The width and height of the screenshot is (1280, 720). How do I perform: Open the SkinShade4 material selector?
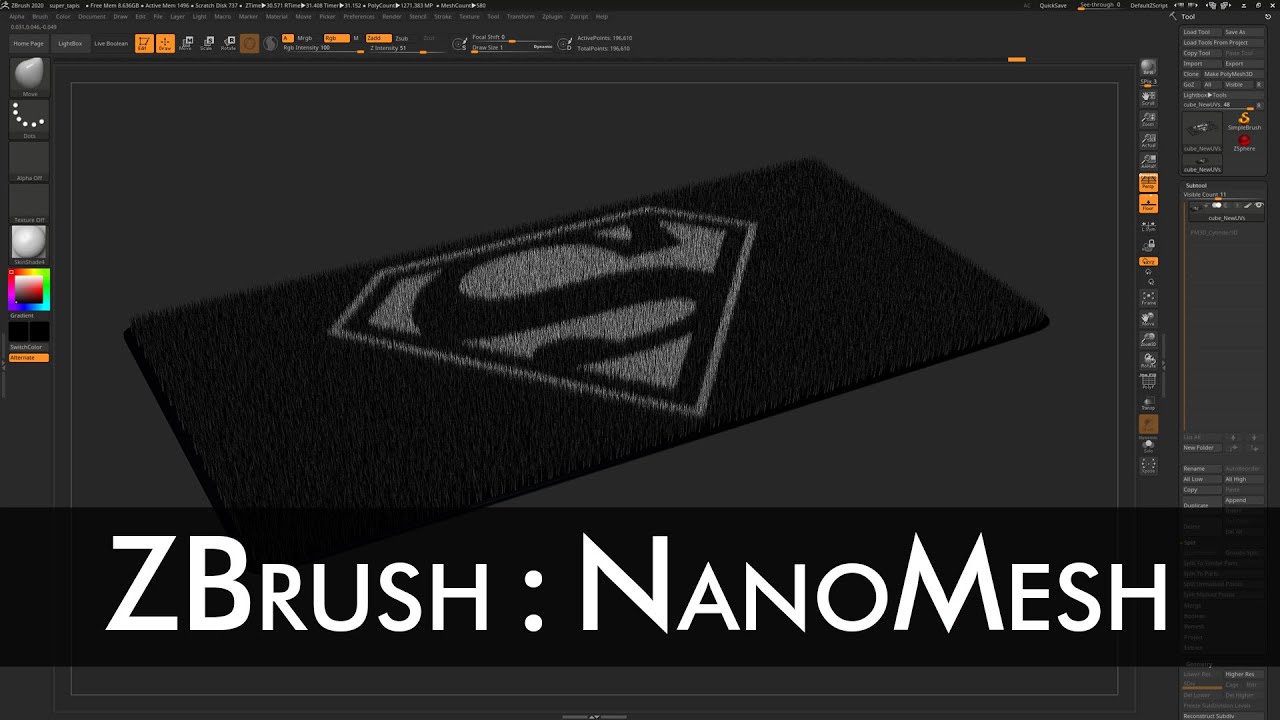(x=29, y=246)
